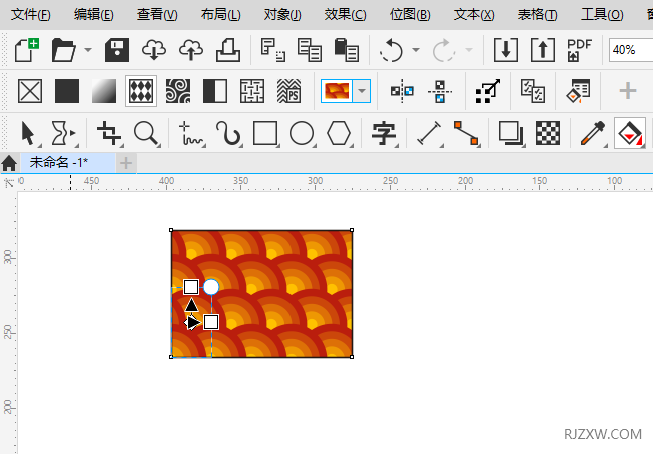Switch to 未命名 -1* document tab
This screenshot has width=653, height=454.
pyautogui.click(x=67, y=162)
